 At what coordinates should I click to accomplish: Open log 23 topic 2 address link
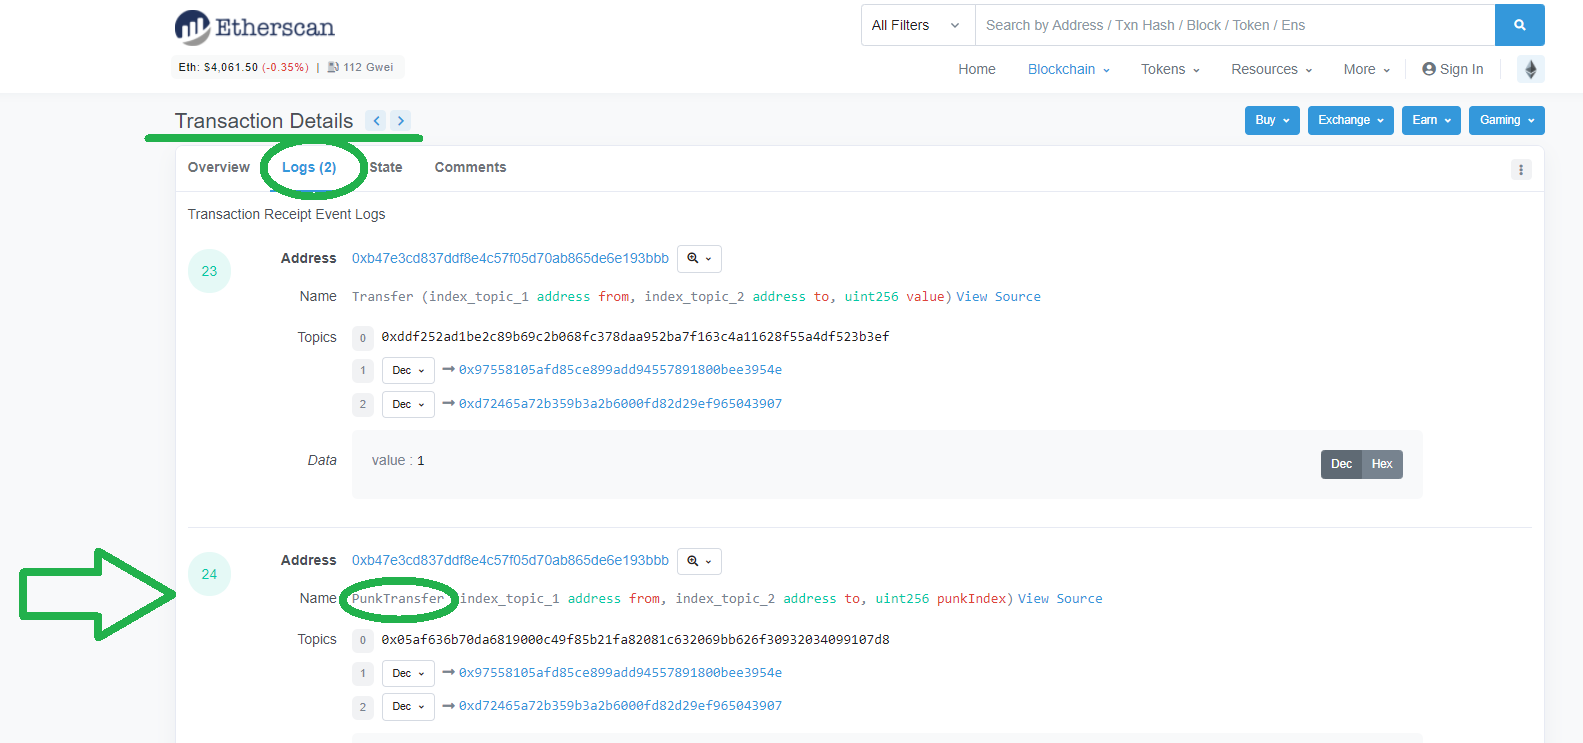620,404
